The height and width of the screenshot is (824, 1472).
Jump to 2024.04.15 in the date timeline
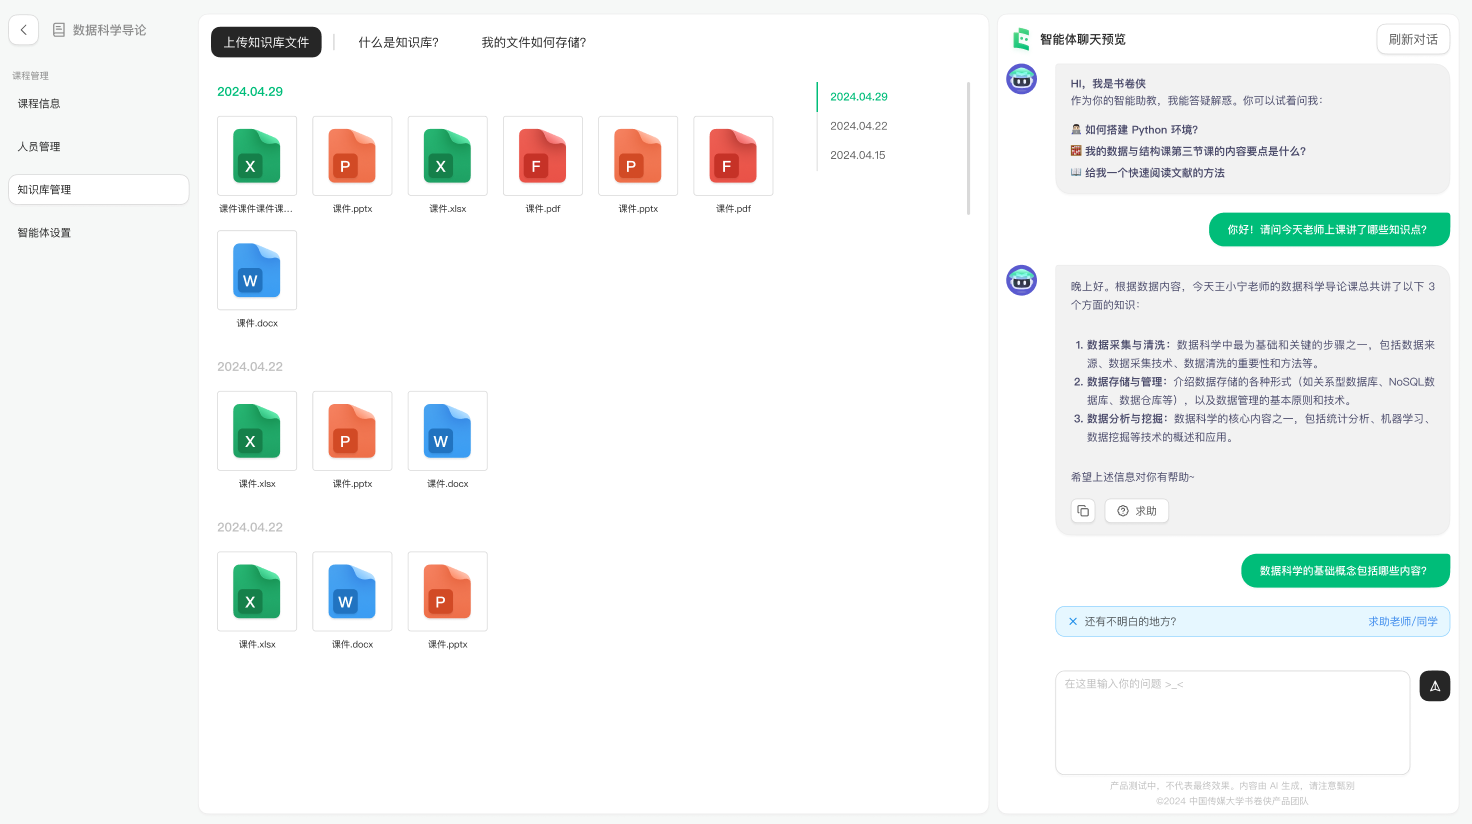(x=858, y=155)
